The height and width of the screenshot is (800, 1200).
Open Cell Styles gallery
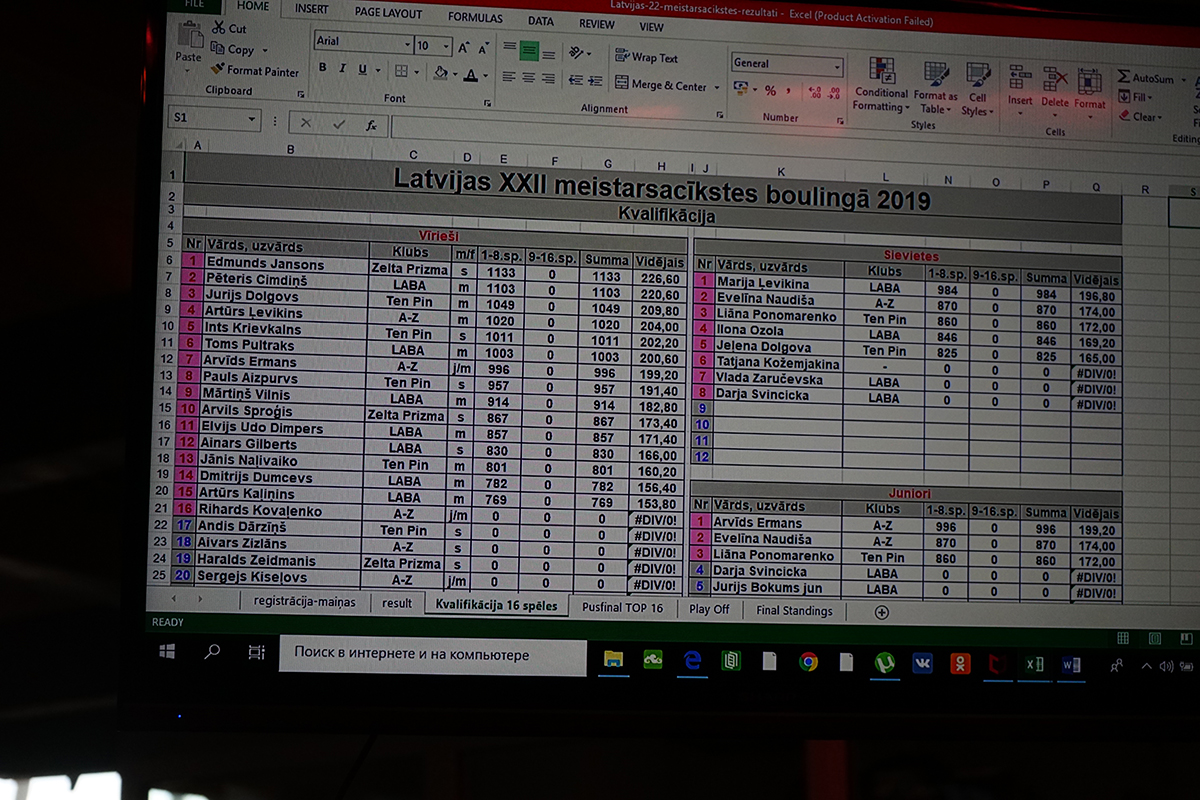coord(976,89)
